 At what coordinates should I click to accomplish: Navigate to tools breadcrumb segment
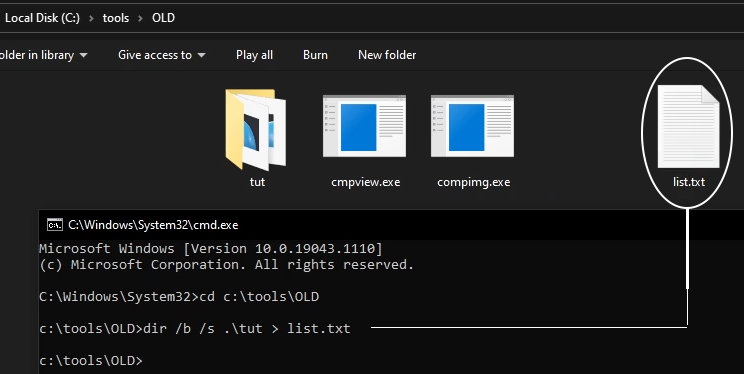116,18
